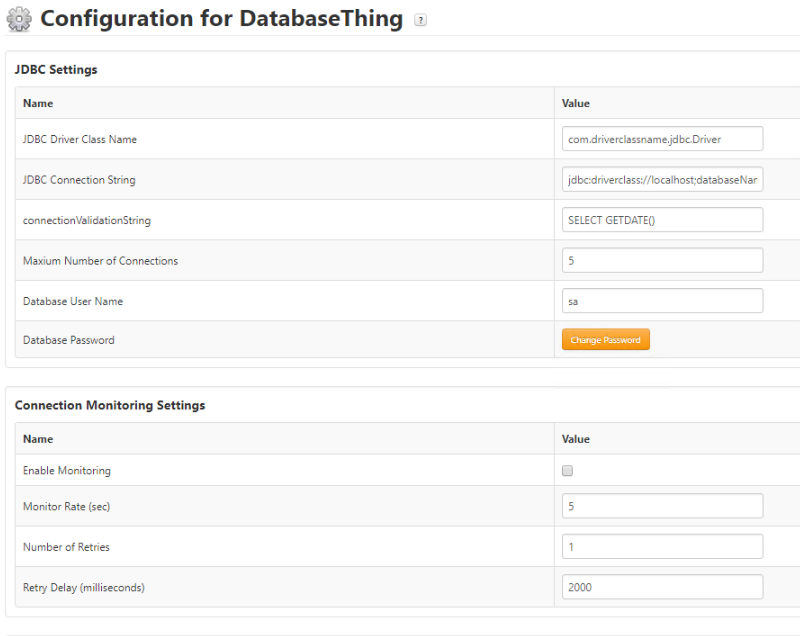Click the Number of Retries input
The image size is (800, 636).
662,546
